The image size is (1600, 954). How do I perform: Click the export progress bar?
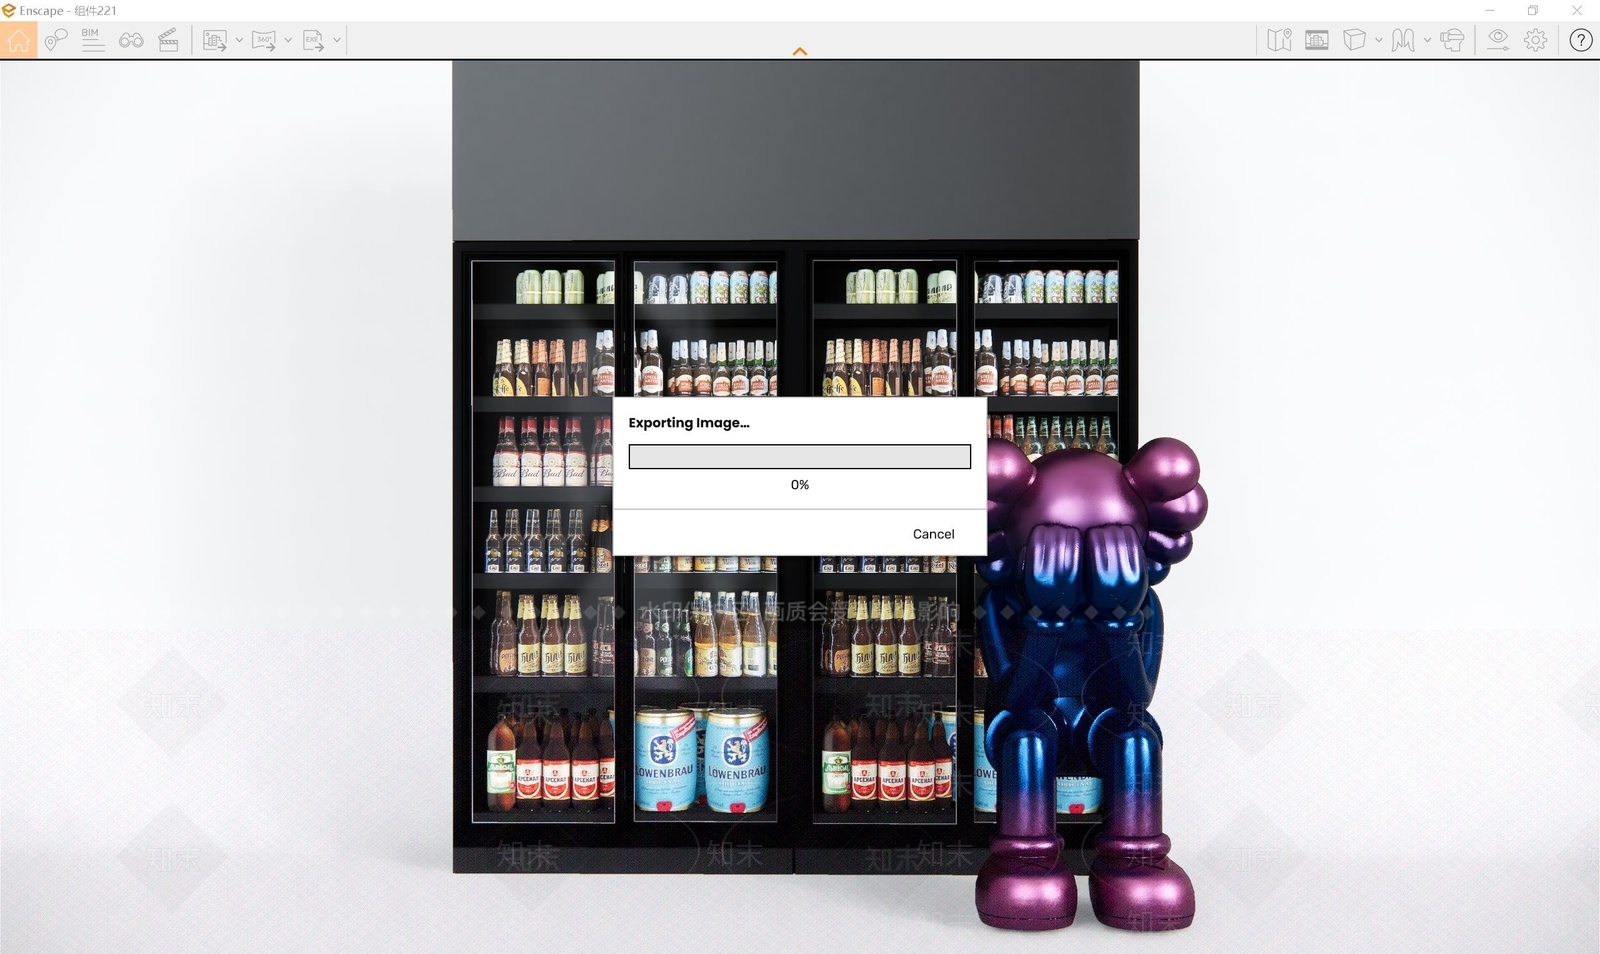pyautogui.click(x=800, y=457)
